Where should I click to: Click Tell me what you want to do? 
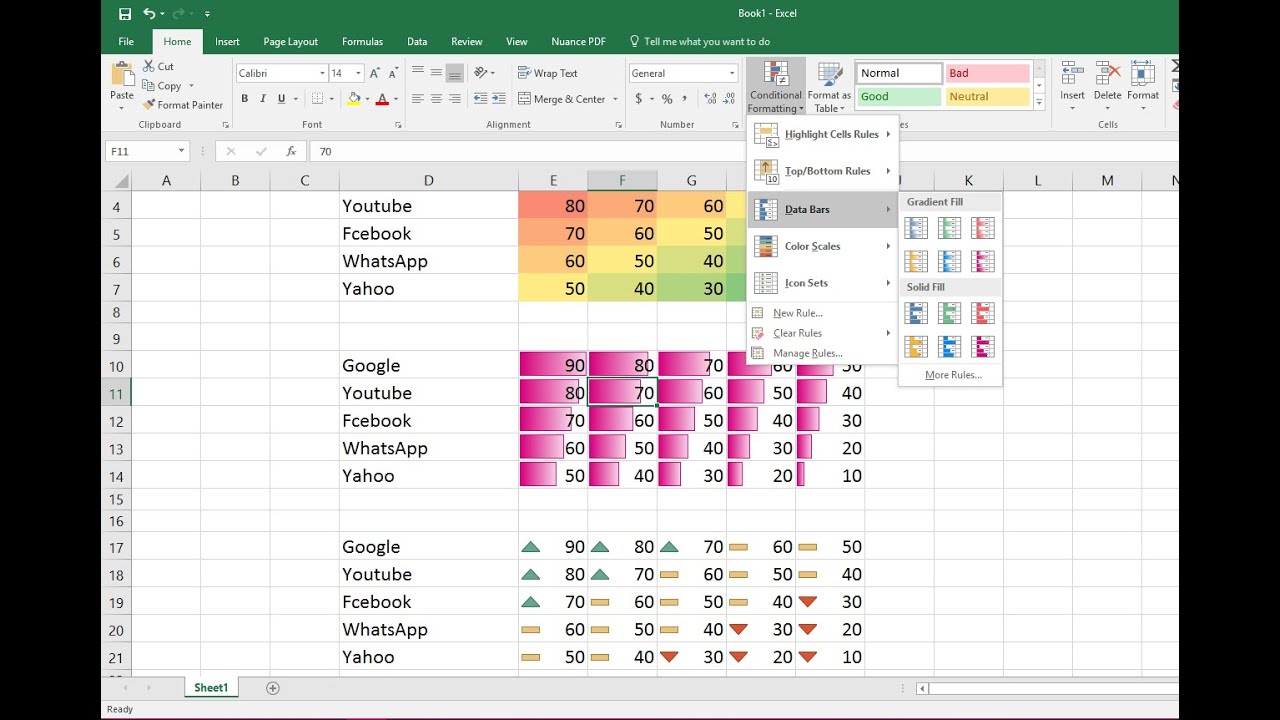click(x=707, y=42)
